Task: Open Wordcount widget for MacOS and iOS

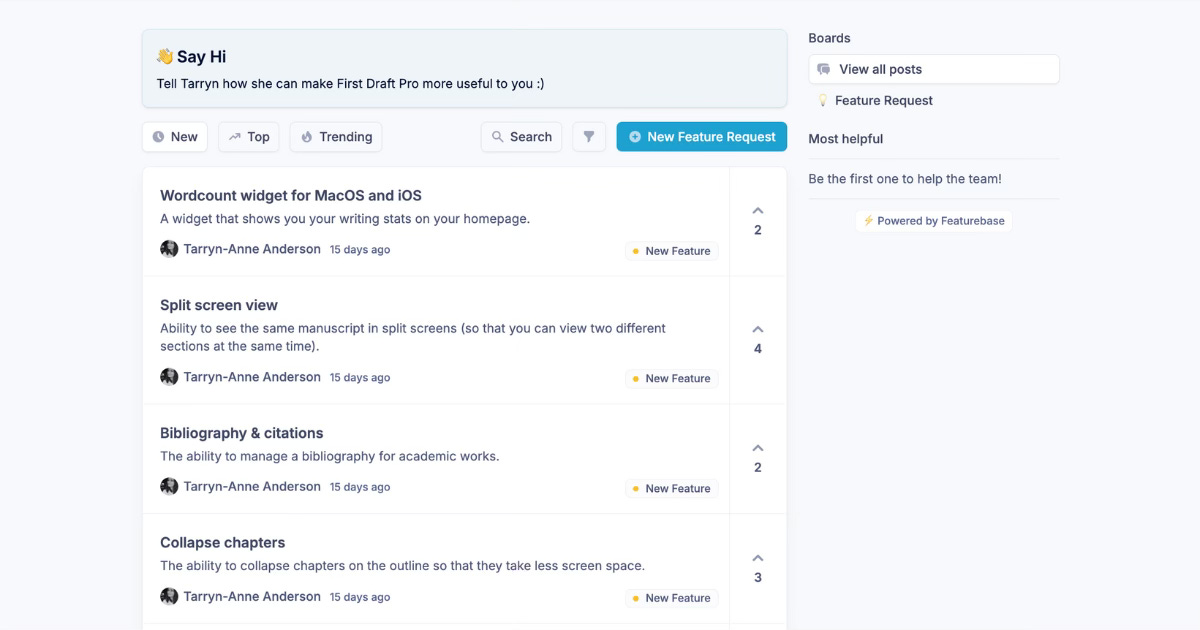Action: (x=291, y=195)
